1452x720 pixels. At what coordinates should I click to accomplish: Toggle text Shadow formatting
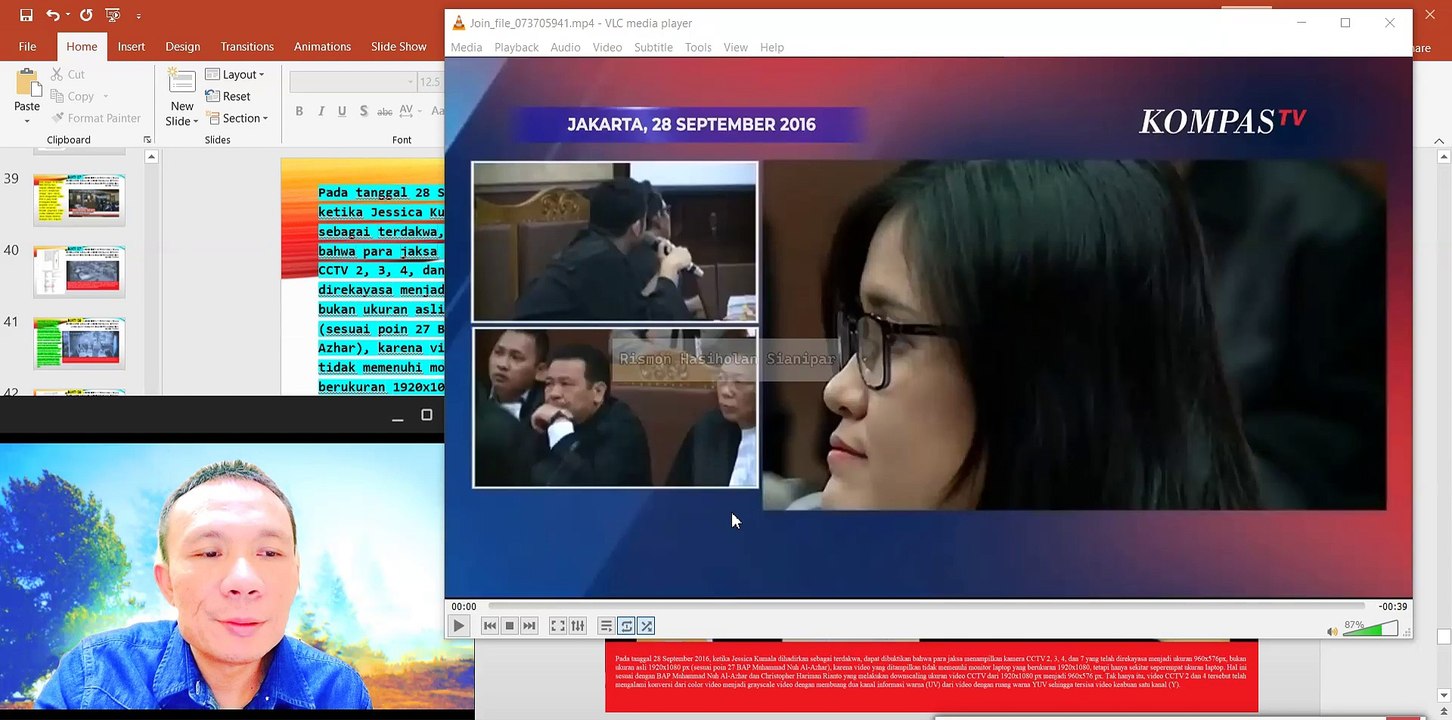point(363,111)
